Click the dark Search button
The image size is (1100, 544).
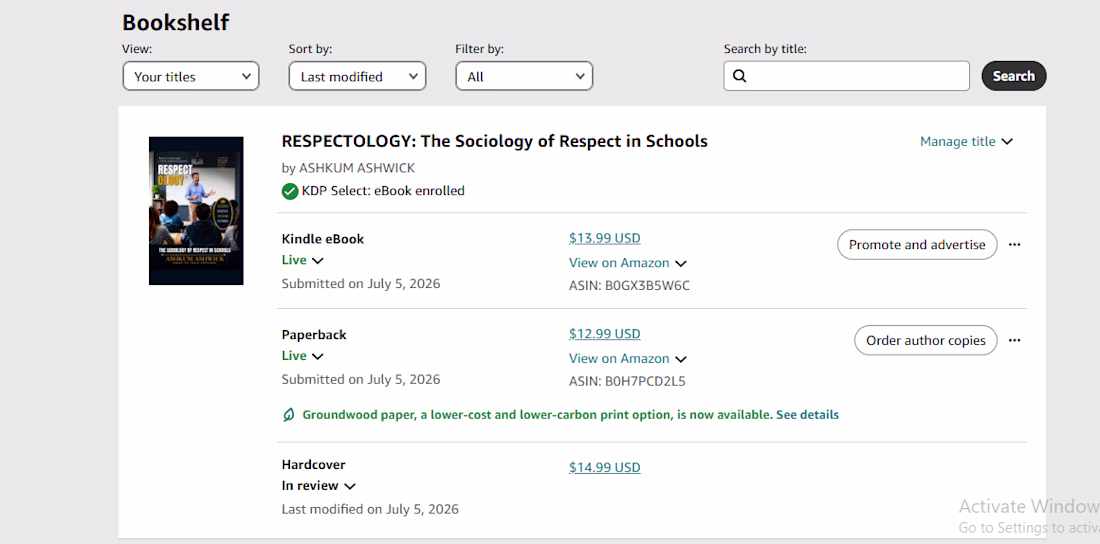tap(1014, 76)
